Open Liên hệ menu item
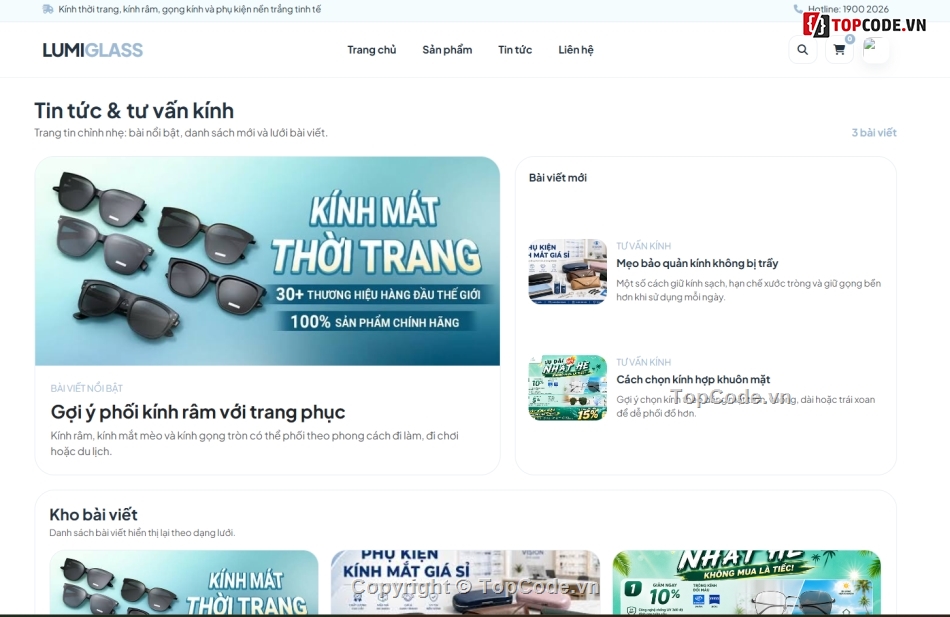The width and height of the screenshot is (950, 617). (576, 50)
